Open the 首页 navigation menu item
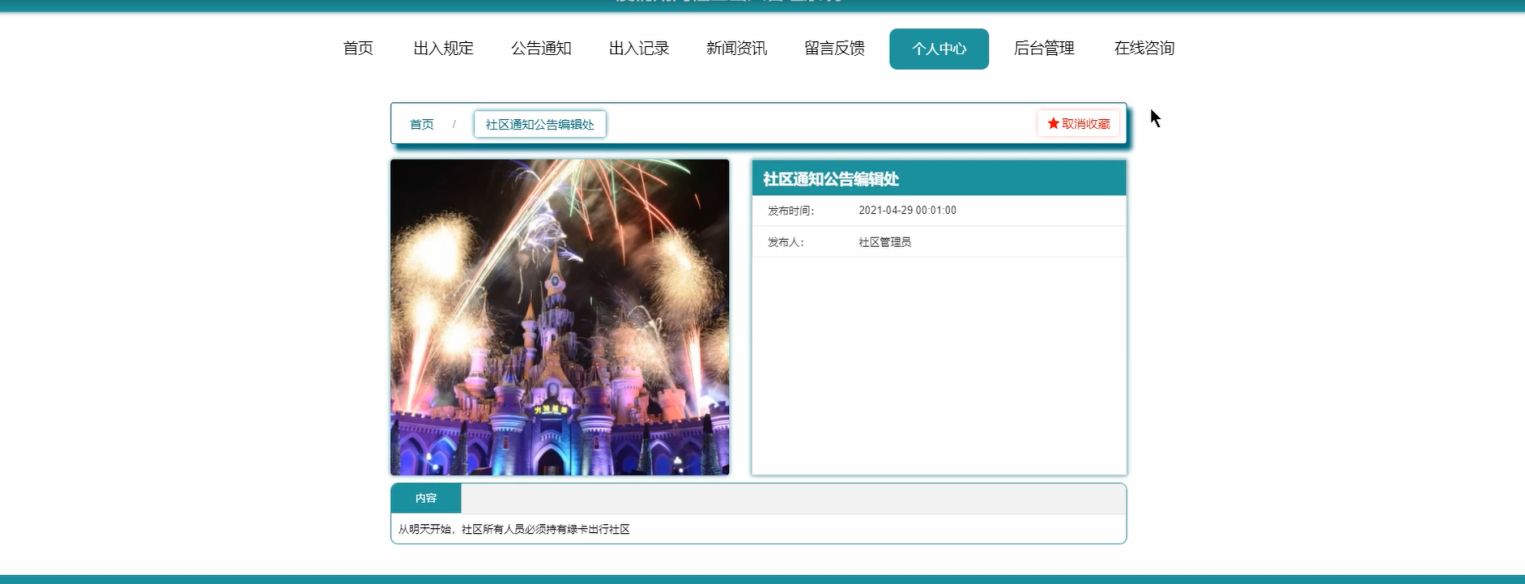Viewport: 1525px width, 584px height. tap(358, 48)
